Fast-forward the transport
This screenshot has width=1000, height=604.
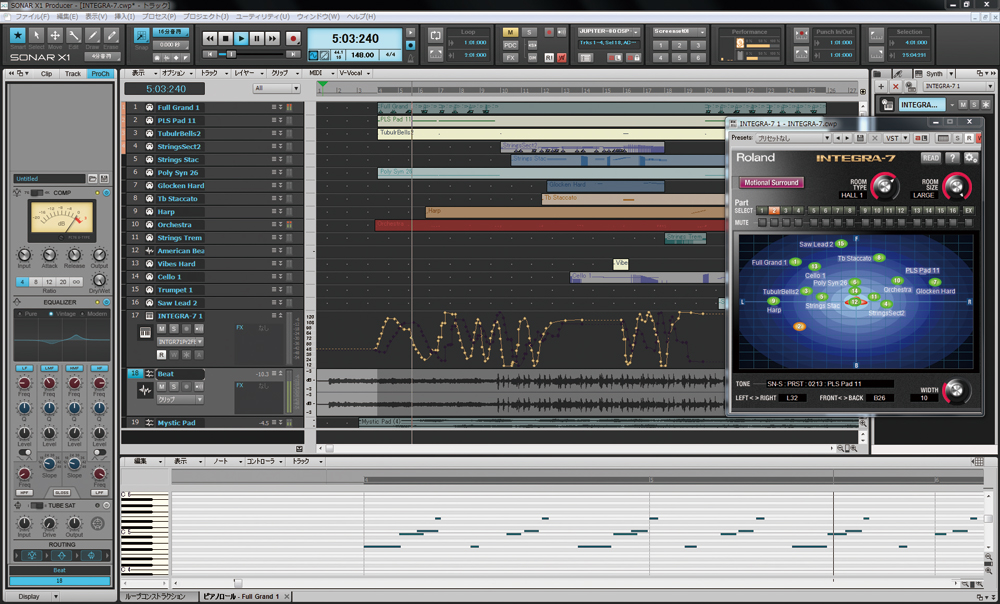coord(273,39)
